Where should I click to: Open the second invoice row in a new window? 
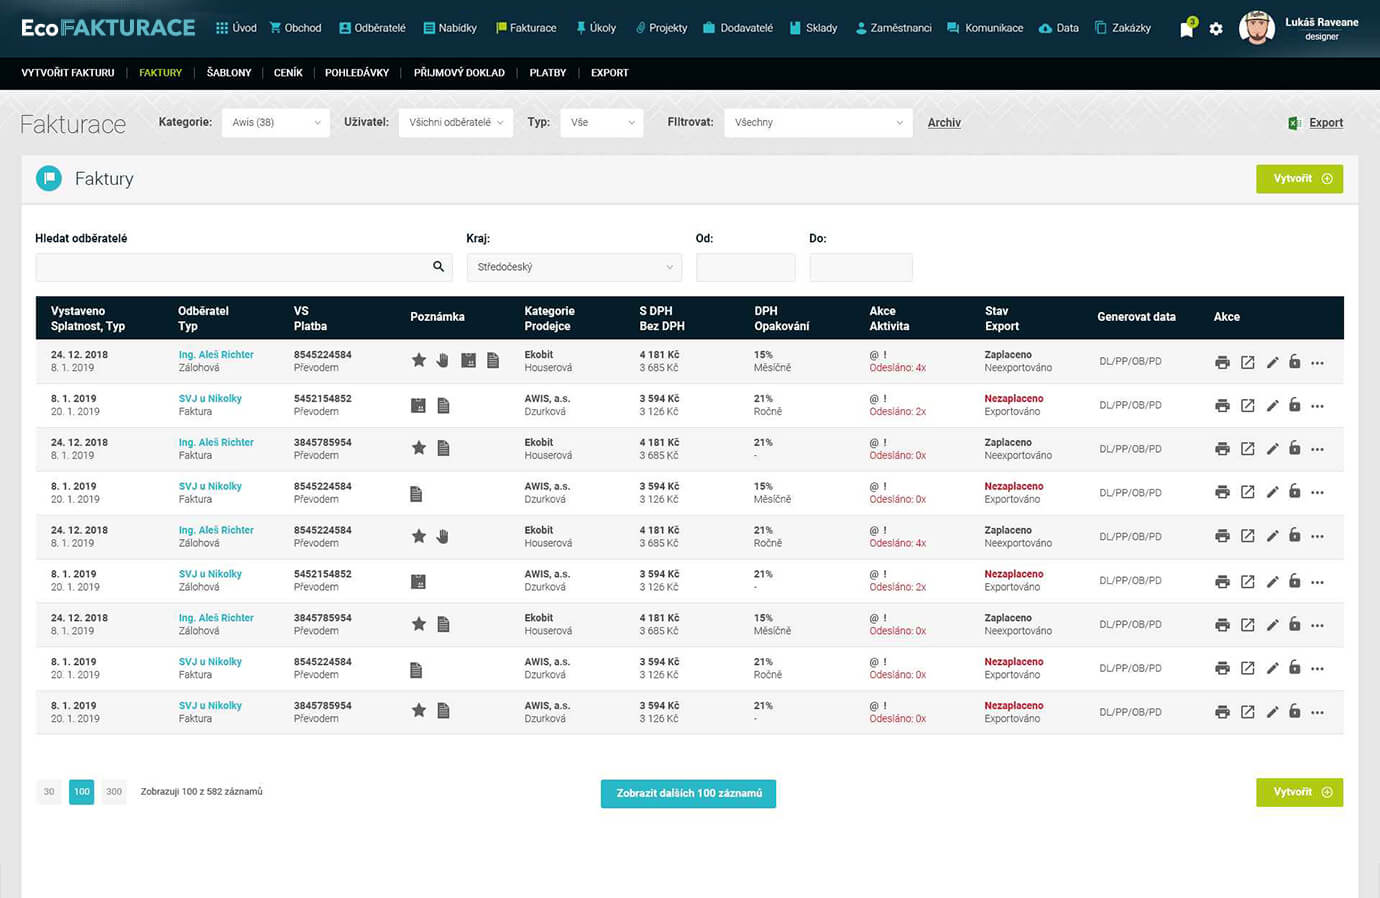click(x=1247, y=406)
